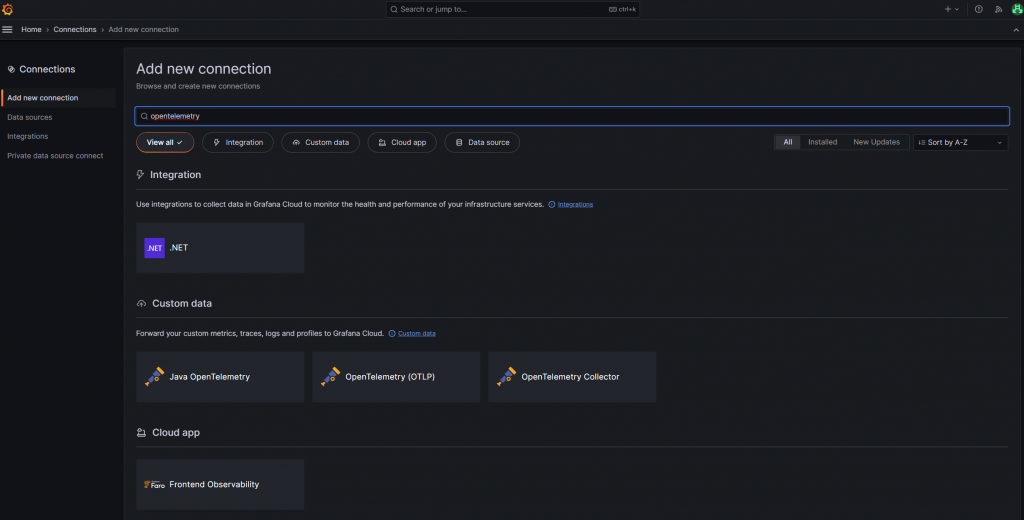The width and height of the screenshot is (1024, 520).
Task: Filter by Cloud app chip
Action: click(402, 142)
